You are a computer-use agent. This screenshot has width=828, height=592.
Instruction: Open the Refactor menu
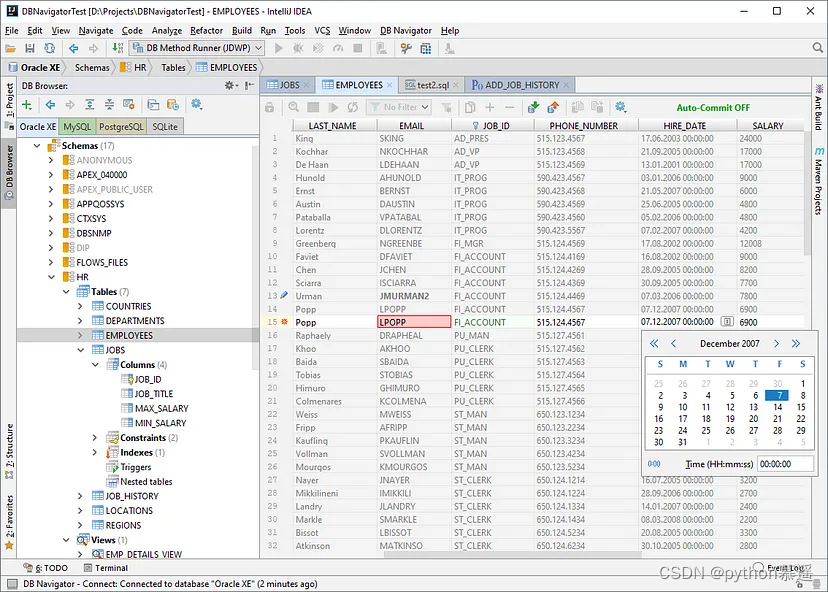tap(206, 31)
